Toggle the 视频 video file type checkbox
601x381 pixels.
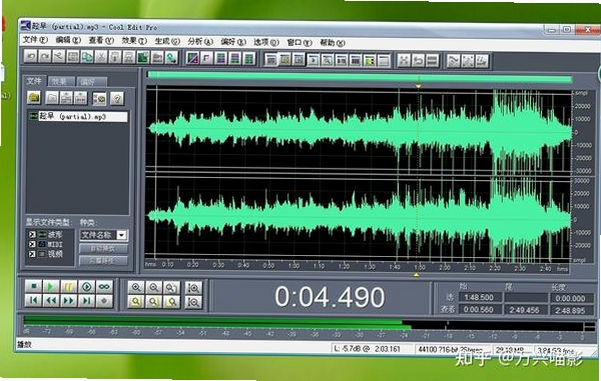pyautogui.click(x=32, y=254)
